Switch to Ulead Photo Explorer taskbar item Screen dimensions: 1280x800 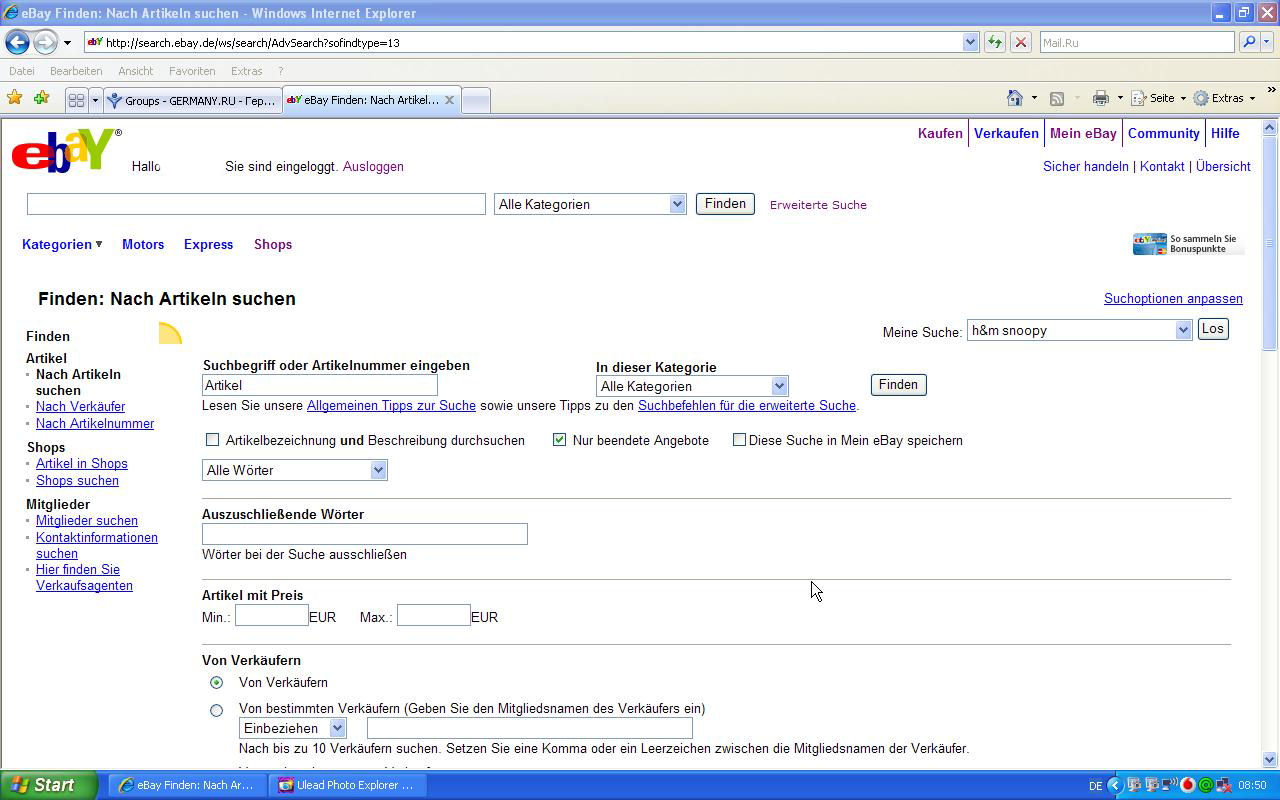(x=347, y=785)
